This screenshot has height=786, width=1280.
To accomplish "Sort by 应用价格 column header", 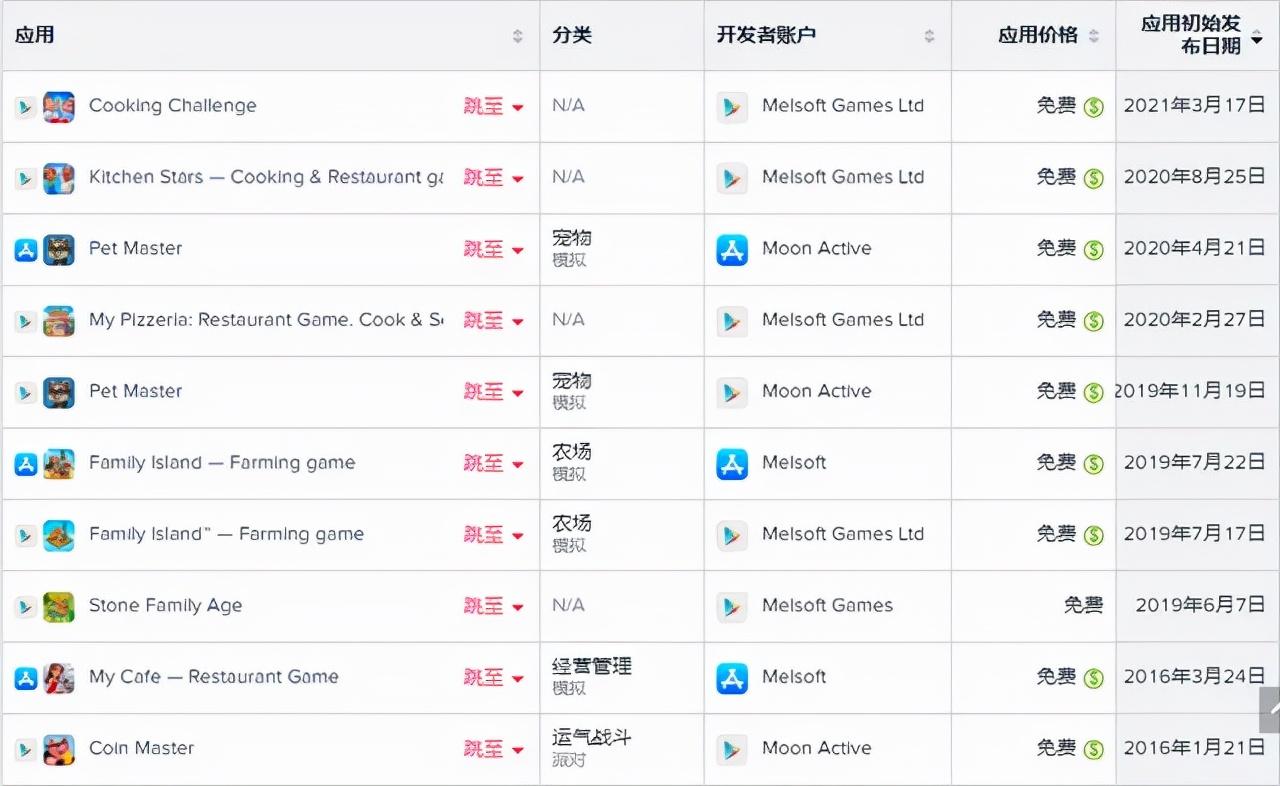I will (1034, 35).
